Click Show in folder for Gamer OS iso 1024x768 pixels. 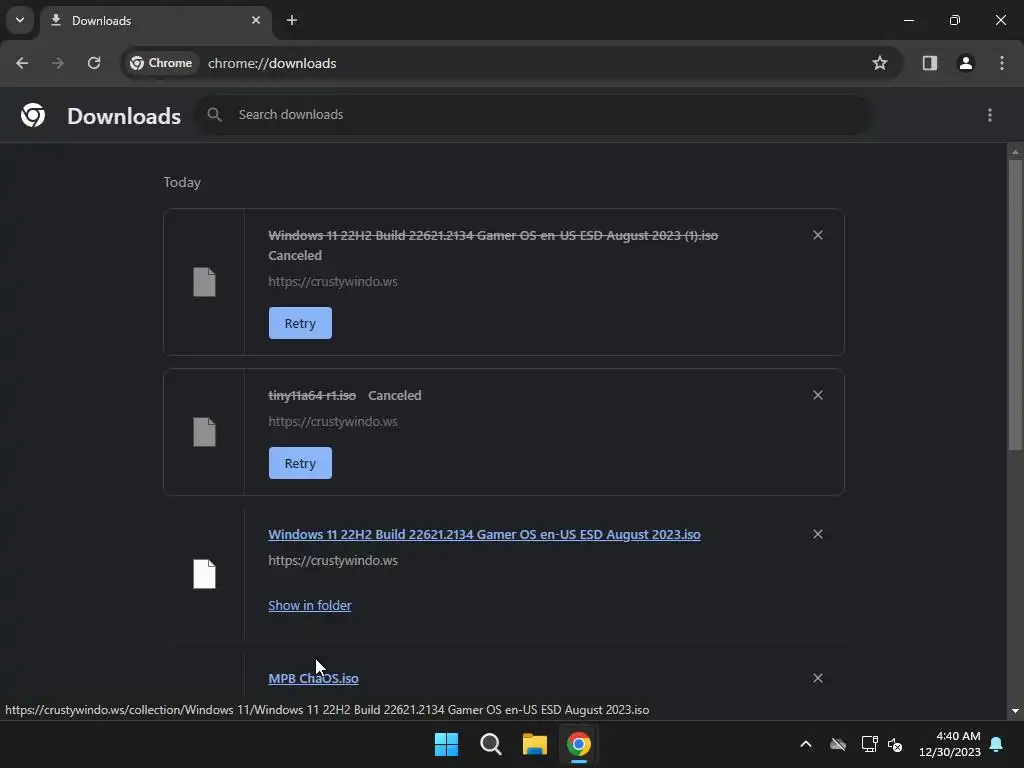pos(310,605)
